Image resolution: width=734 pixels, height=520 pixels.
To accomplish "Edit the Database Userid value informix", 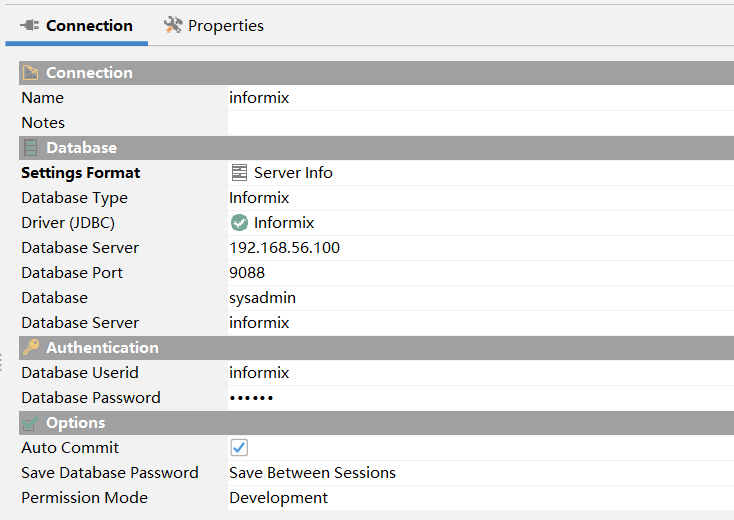I will pos(481,373).
